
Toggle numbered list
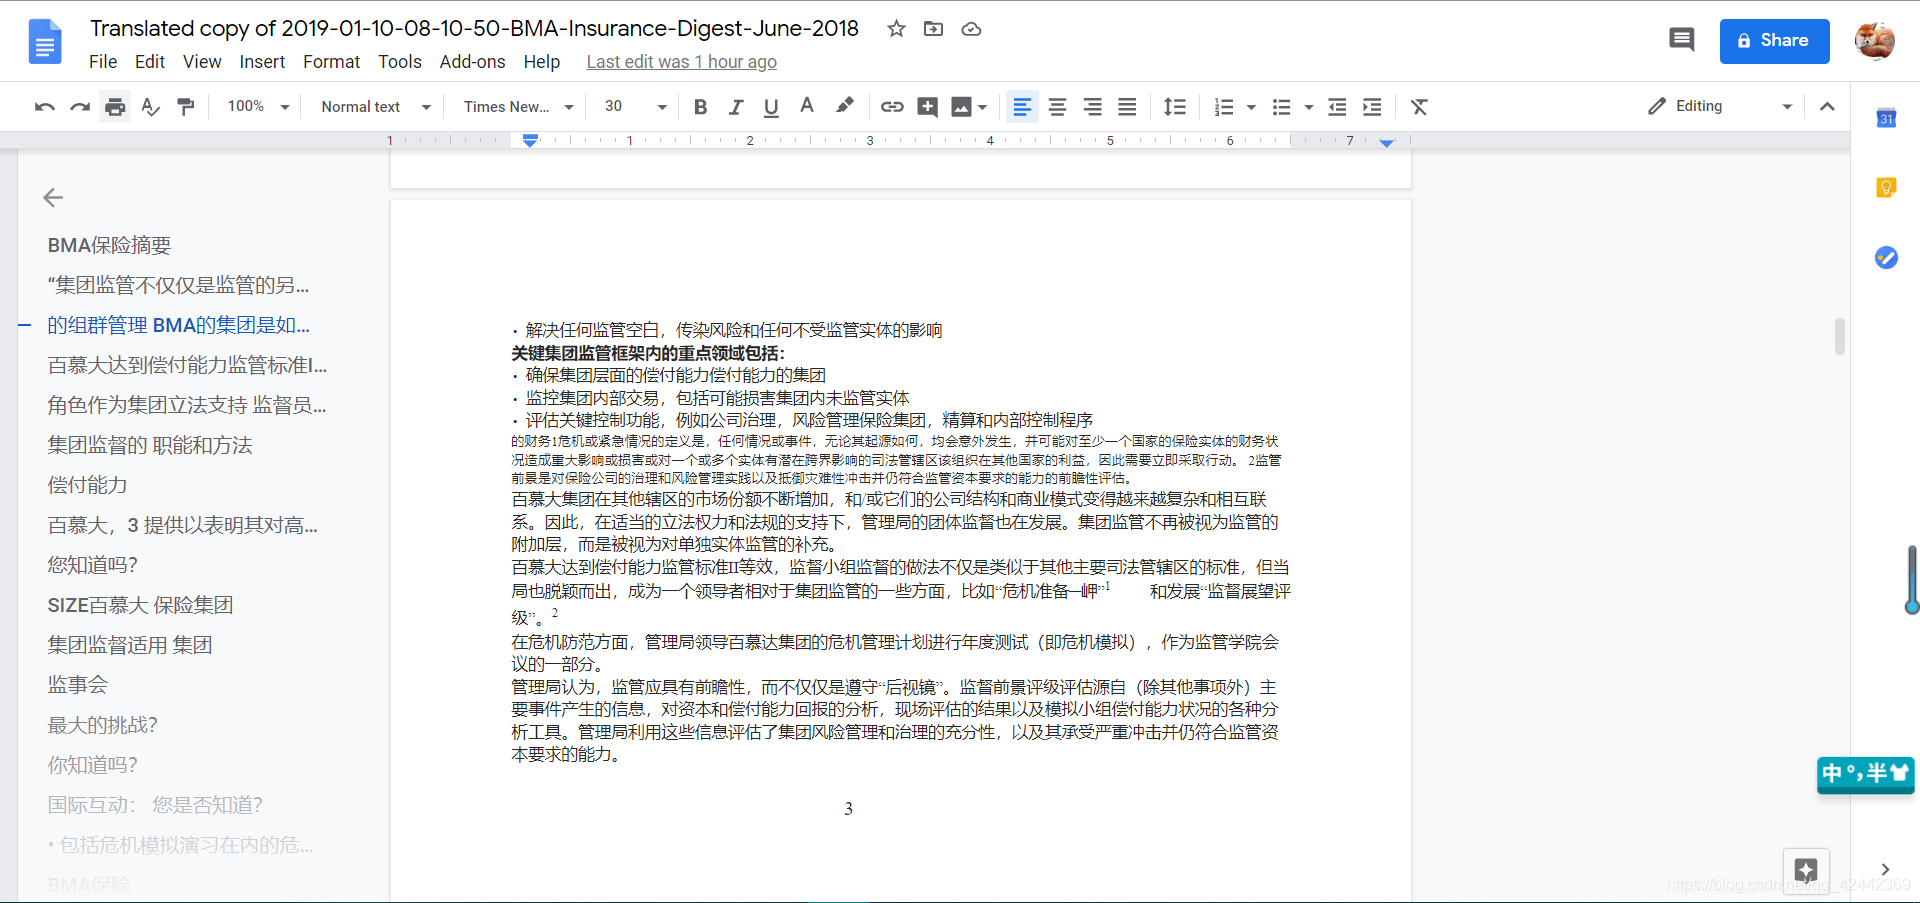(1224, 107)
